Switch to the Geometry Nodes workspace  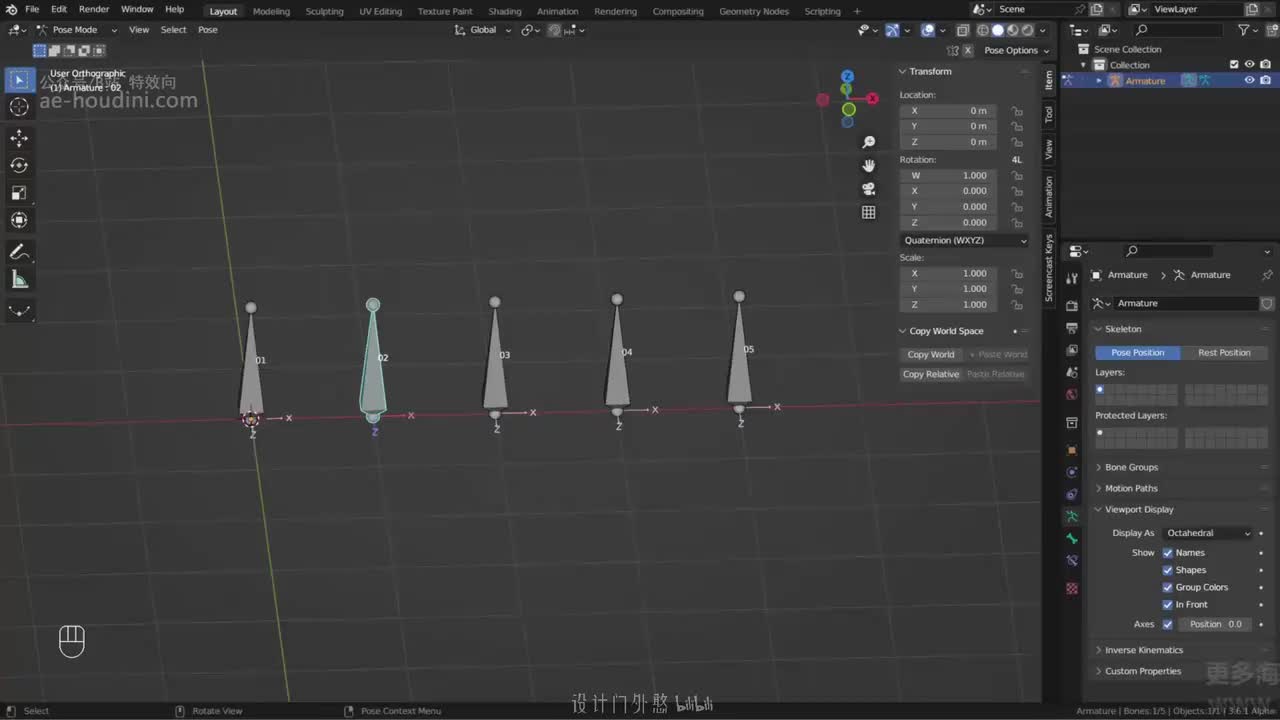754,11
